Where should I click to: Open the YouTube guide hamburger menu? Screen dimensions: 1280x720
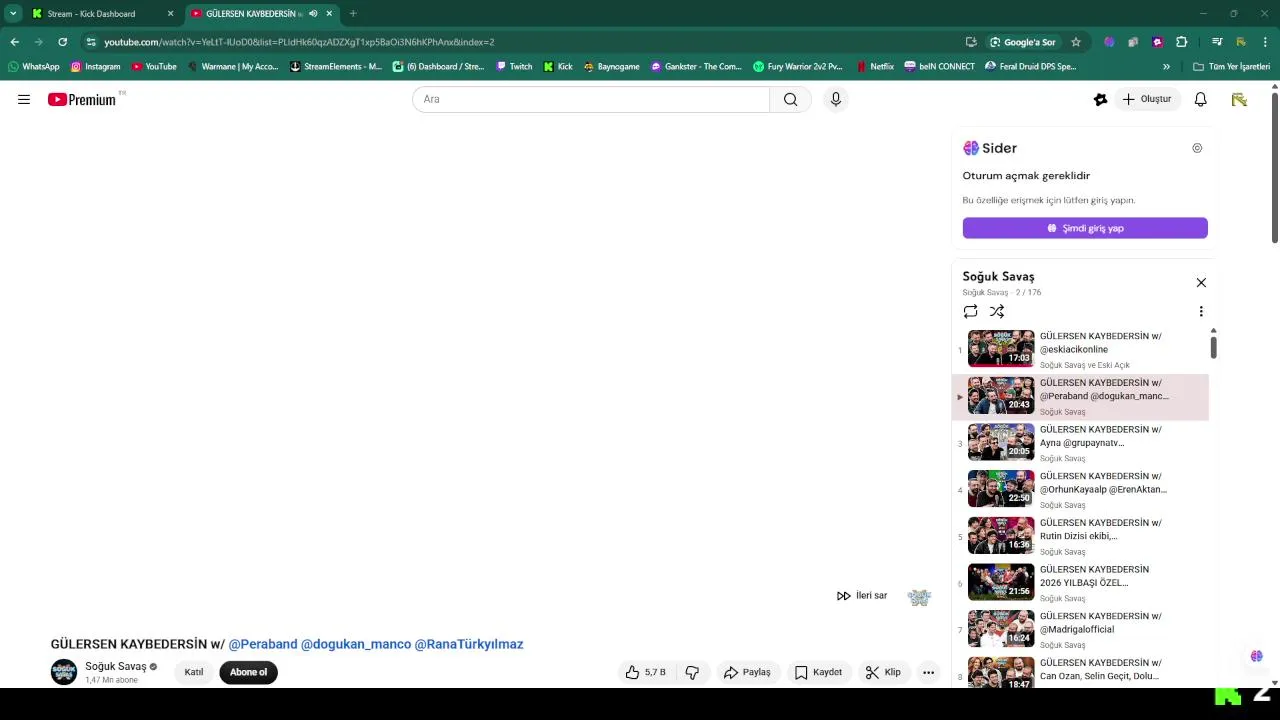(24, 99)
